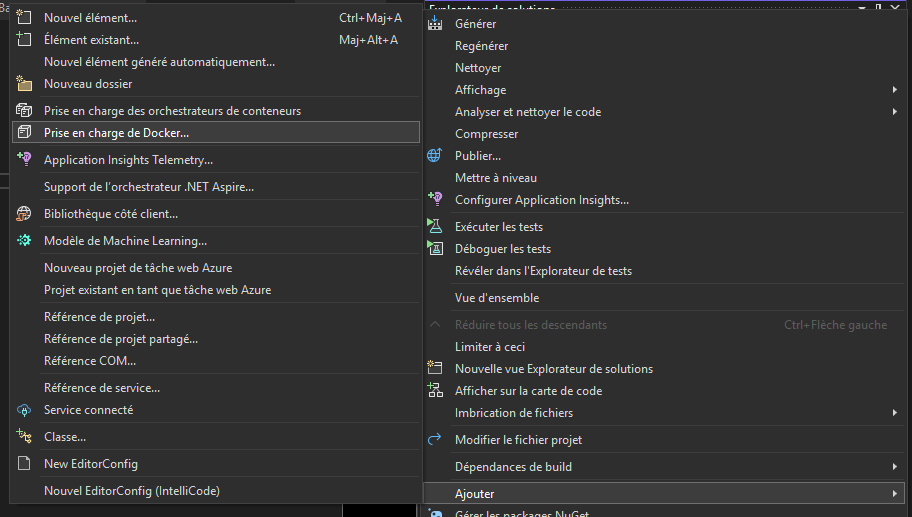Click the Modifier le fichier projet arrow icon
Viewport: 912px width, 517px height.
pyautogui.click(x=434, y=440)
